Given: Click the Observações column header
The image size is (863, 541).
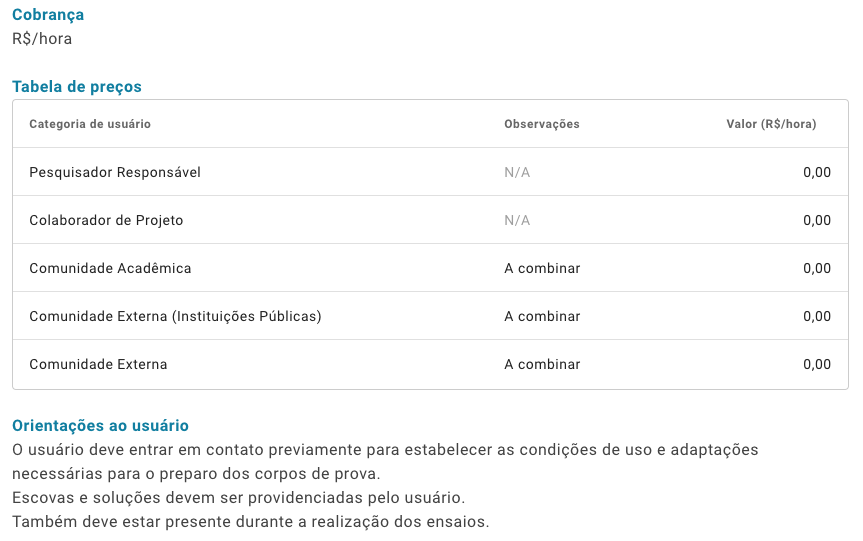Looking at the screenshot, I should pyautogui.click(x=542, y=124).
